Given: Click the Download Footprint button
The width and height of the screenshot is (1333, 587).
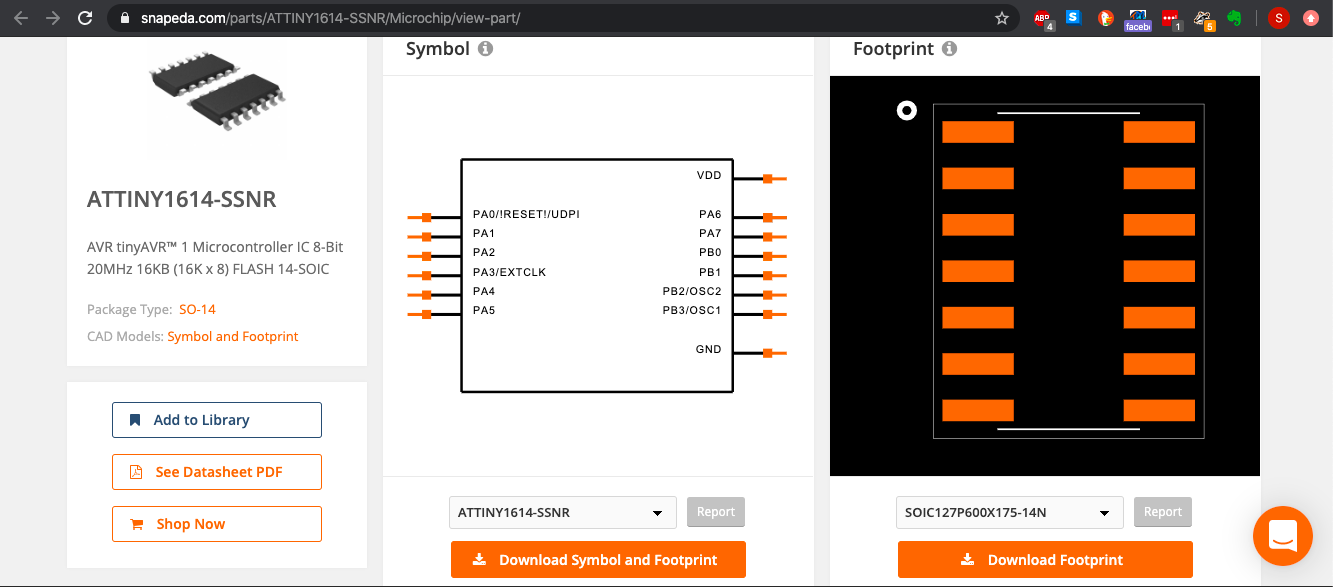Looking at the screenshot, I should 1045,560.
